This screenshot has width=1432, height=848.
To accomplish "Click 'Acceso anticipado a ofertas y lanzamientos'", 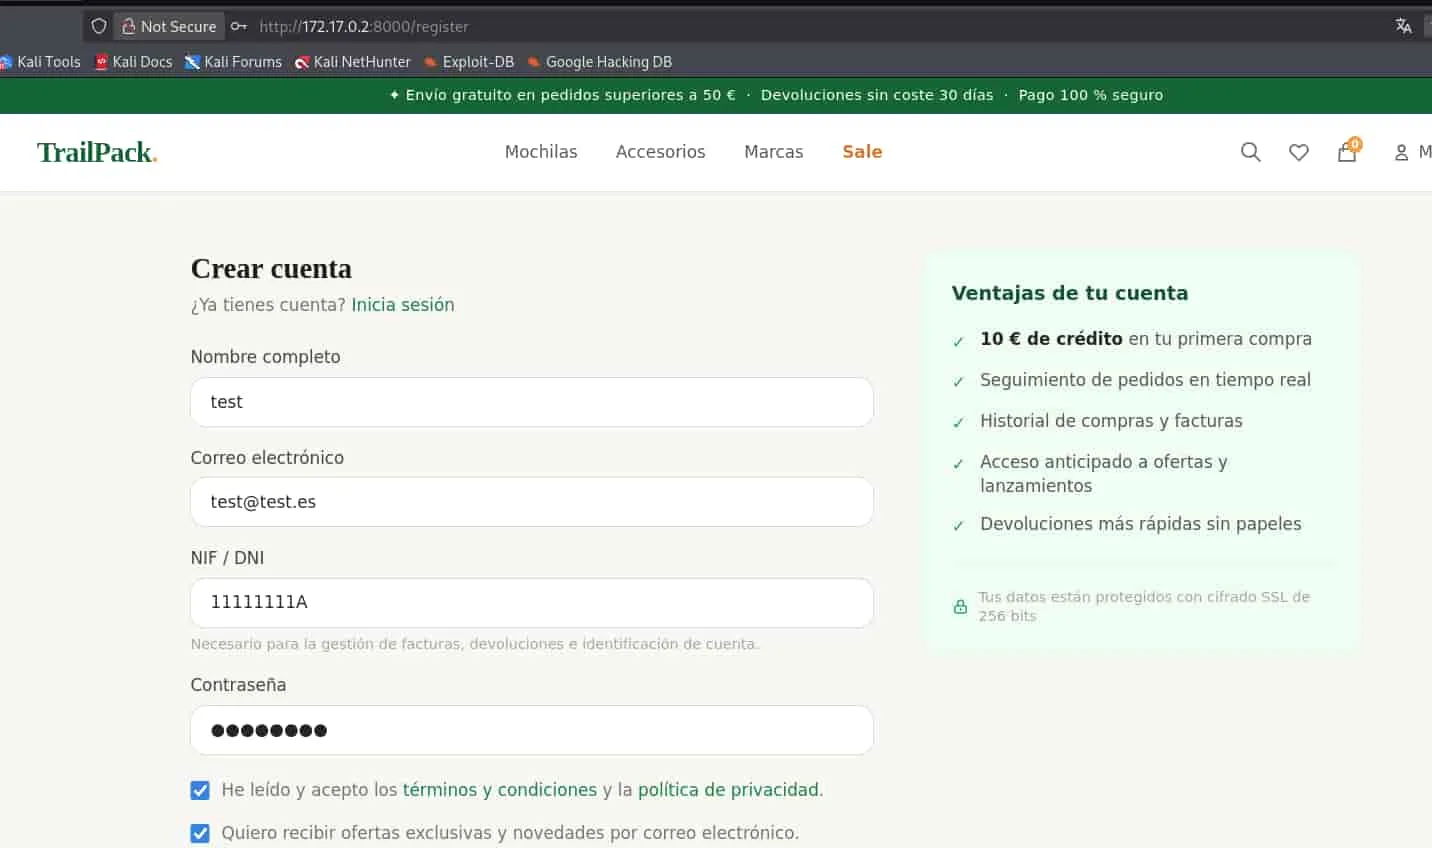I will click(1104, 474).
